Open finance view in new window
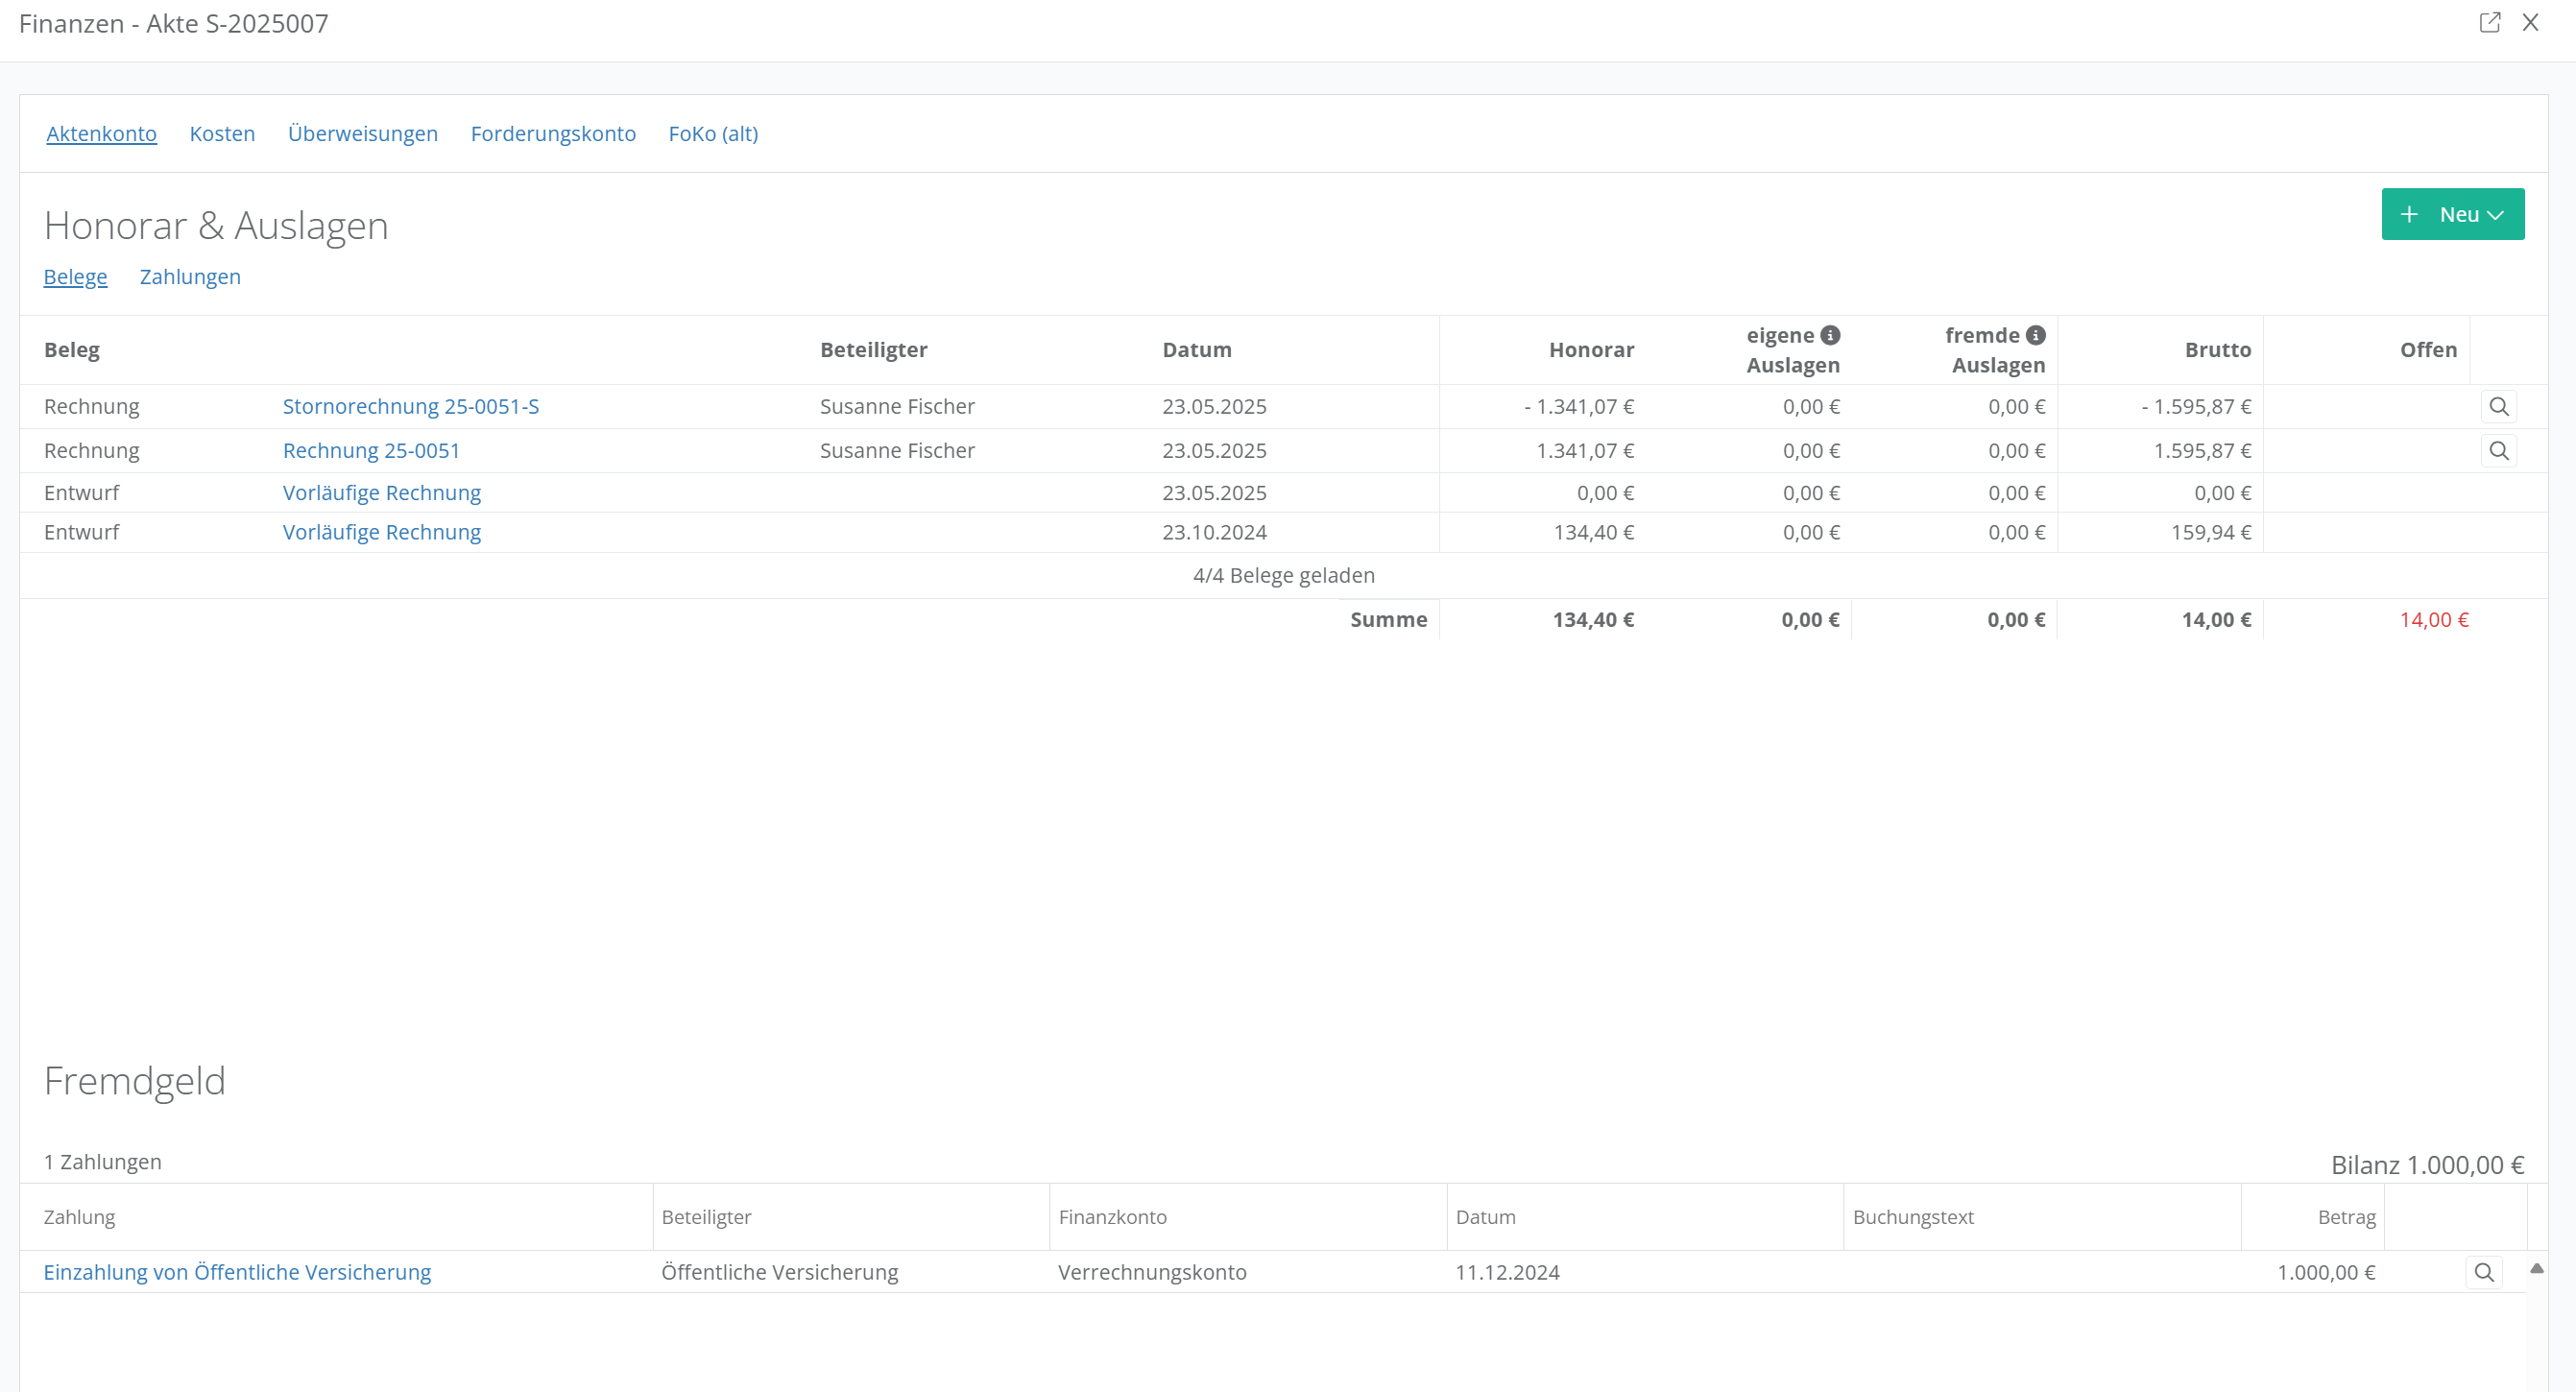2576x1392 pixels. click(2489, 22)
